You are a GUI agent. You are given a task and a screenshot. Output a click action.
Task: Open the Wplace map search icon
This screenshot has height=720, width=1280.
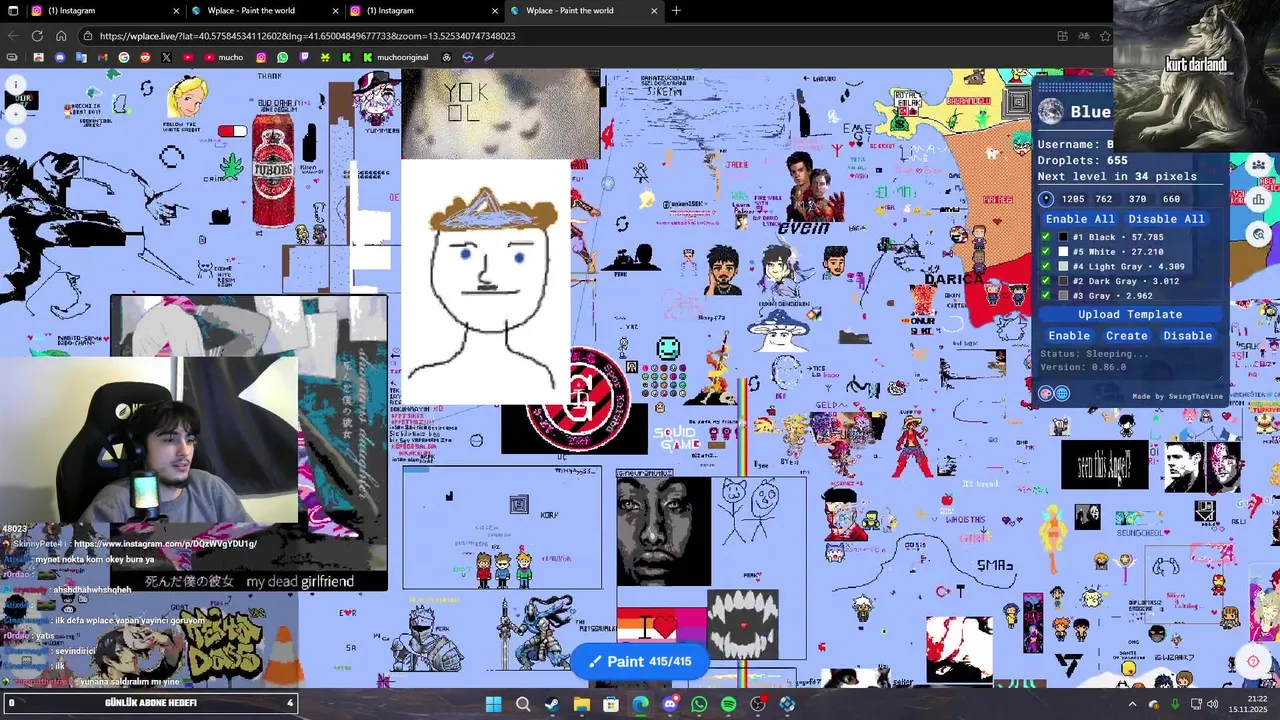click(x=1259, y=234)
